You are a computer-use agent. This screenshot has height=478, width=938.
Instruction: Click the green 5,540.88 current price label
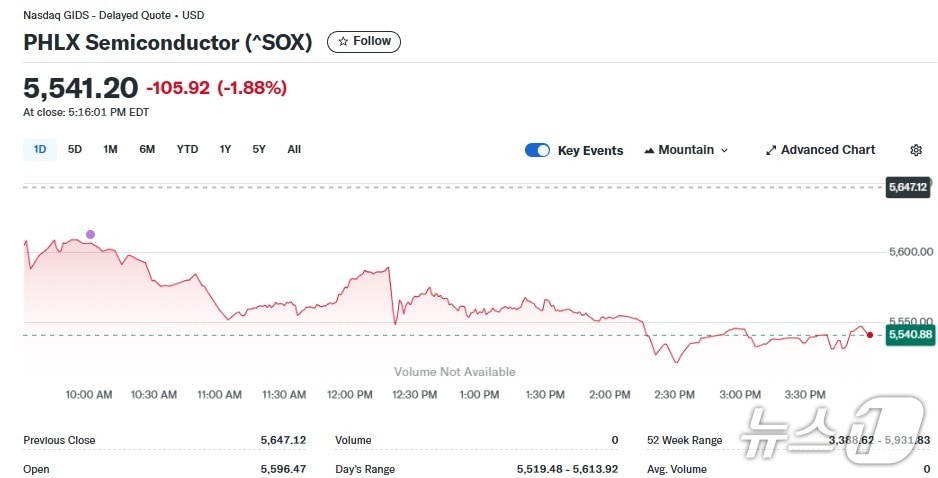(x=909, y=335)
